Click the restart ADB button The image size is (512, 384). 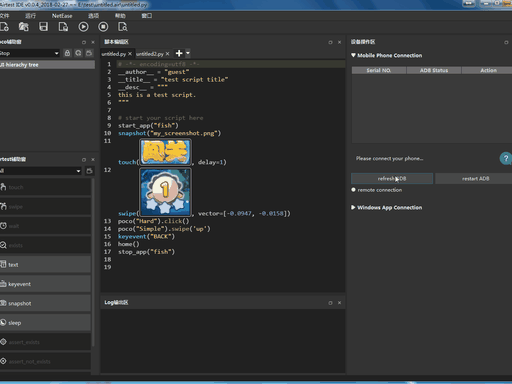click(474, 179)
